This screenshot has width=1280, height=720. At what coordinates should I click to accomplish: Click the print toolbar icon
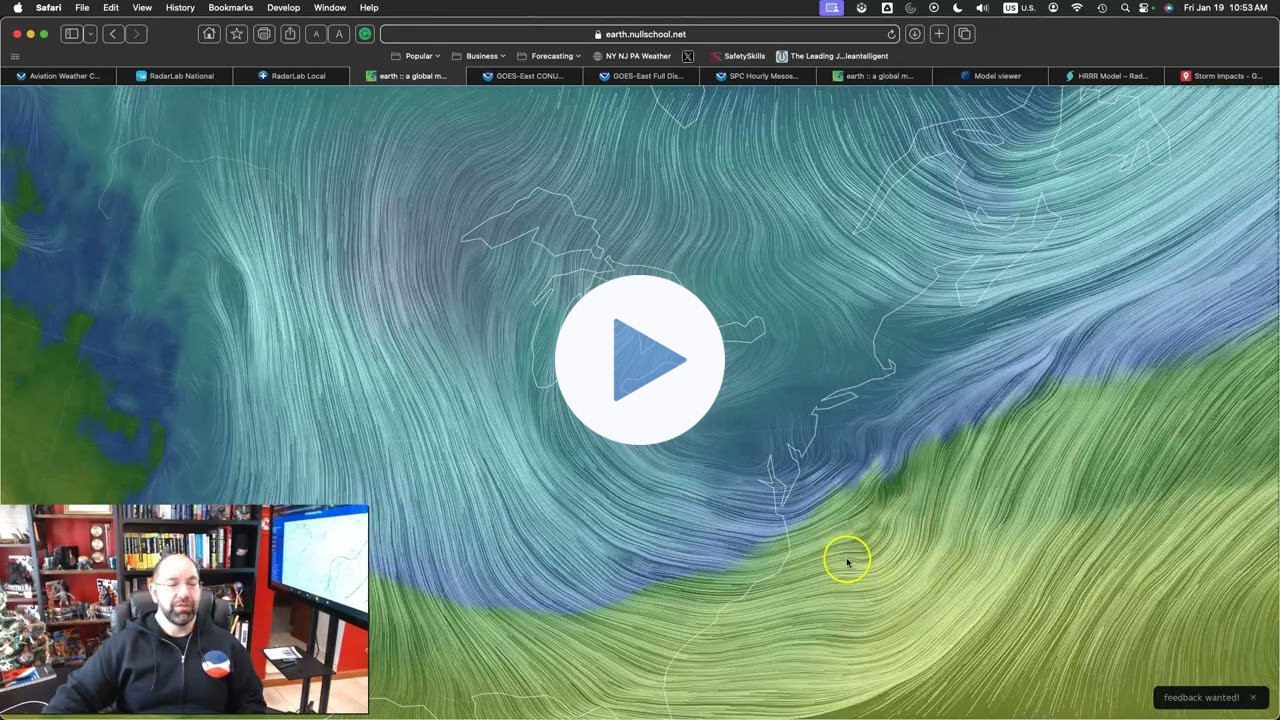[264, 34]
